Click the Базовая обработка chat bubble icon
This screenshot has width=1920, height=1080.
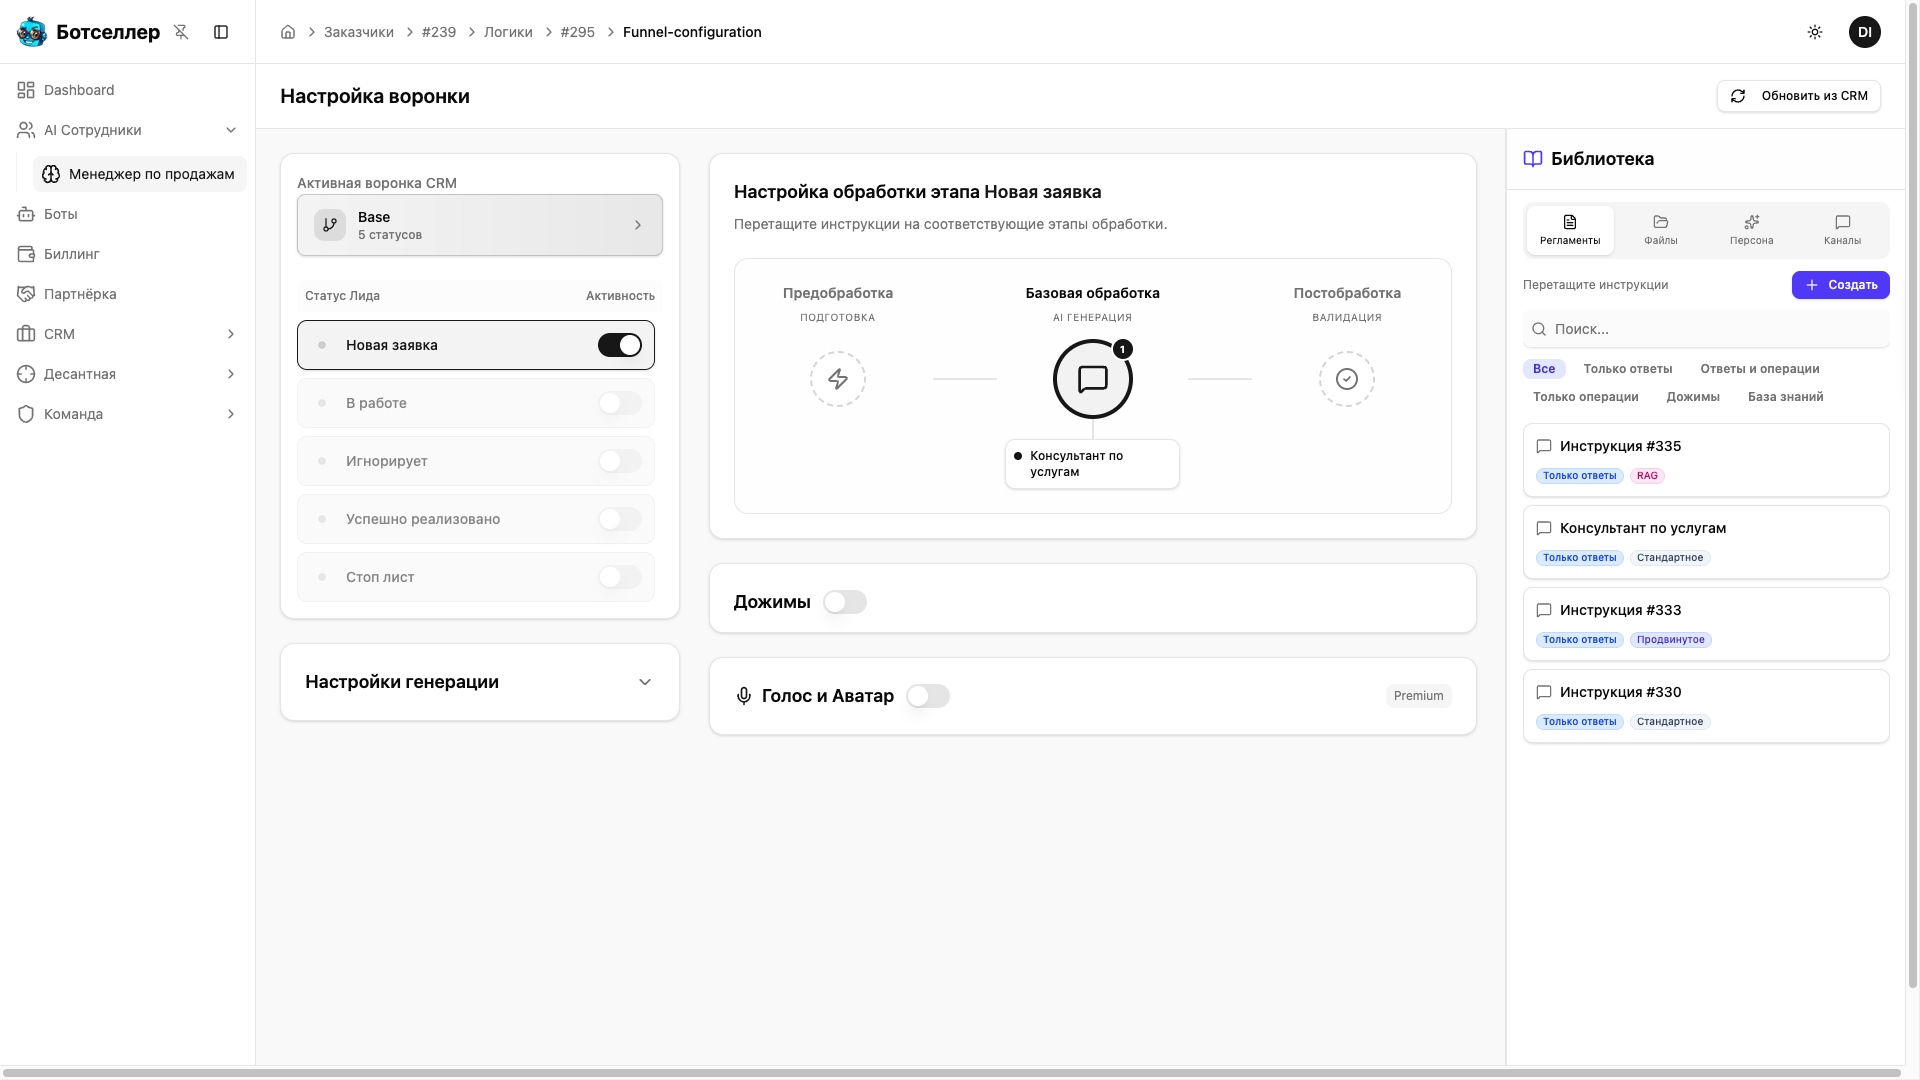click(1092, 379)
